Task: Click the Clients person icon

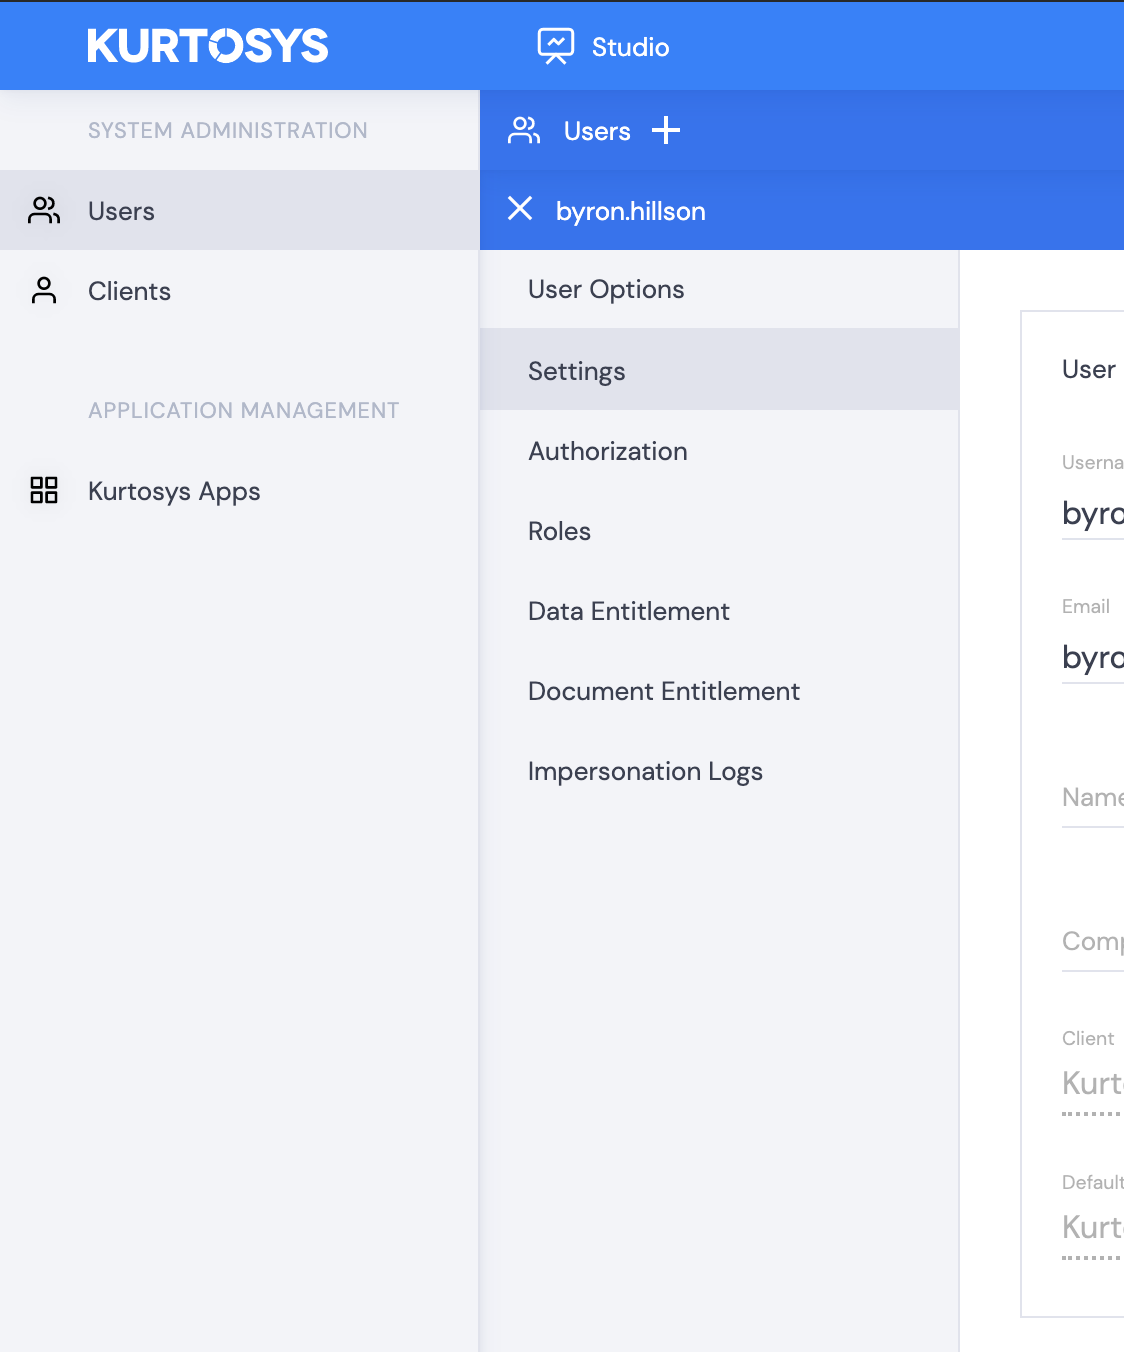Action: (x=43, y=290)
